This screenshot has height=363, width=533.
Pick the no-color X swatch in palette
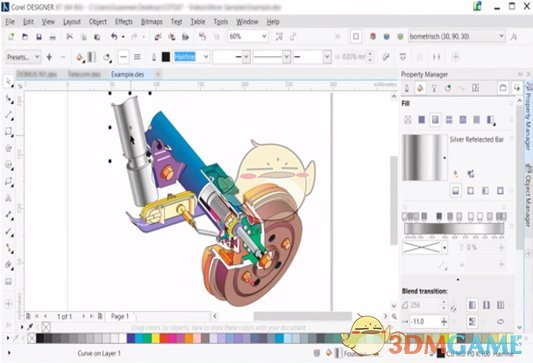click(x=32, y=338)
